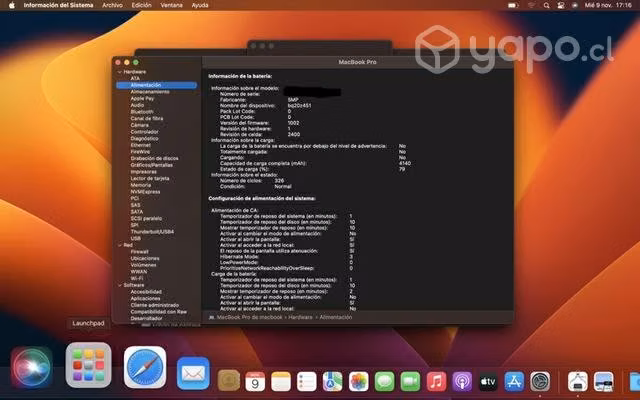
Task: Open Spotlight search magnifier
Action: [x=547, y=5]
